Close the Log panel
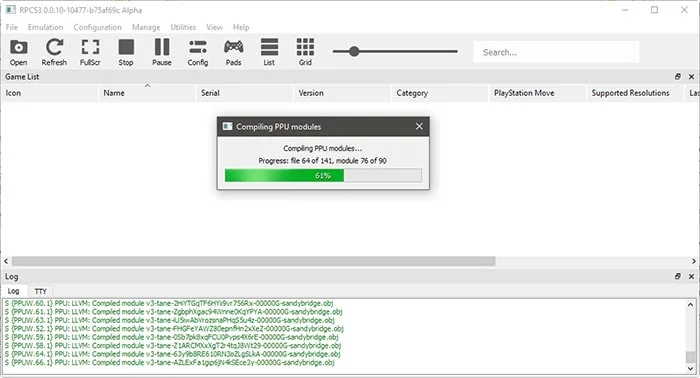The width and height of the screenshot is (700, 378). (691, 277)
